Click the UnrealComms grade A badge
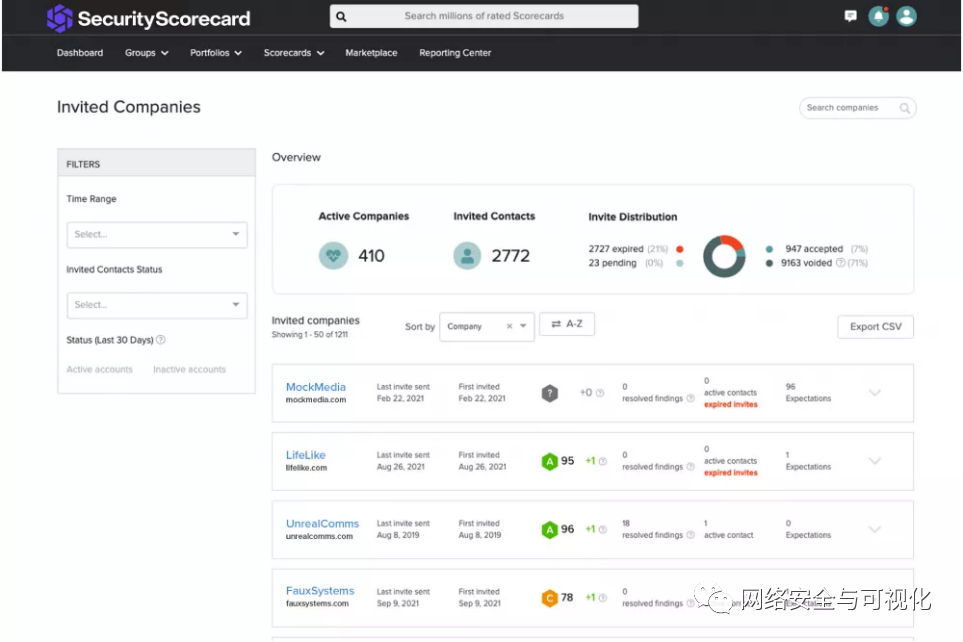The width and height of the screenshot is (963, 642). click(x=549, y=530)
